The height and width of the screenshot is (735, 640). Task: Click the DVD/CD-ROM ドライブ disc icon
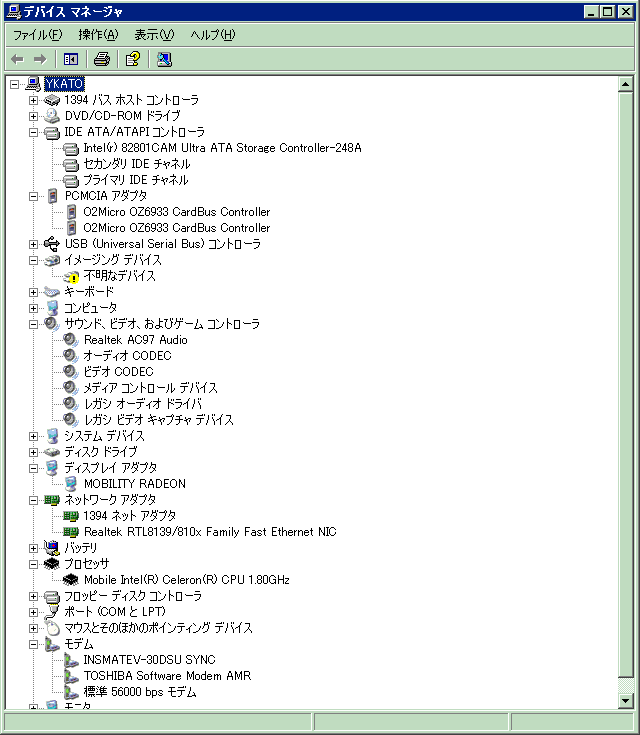click(52, 116)
